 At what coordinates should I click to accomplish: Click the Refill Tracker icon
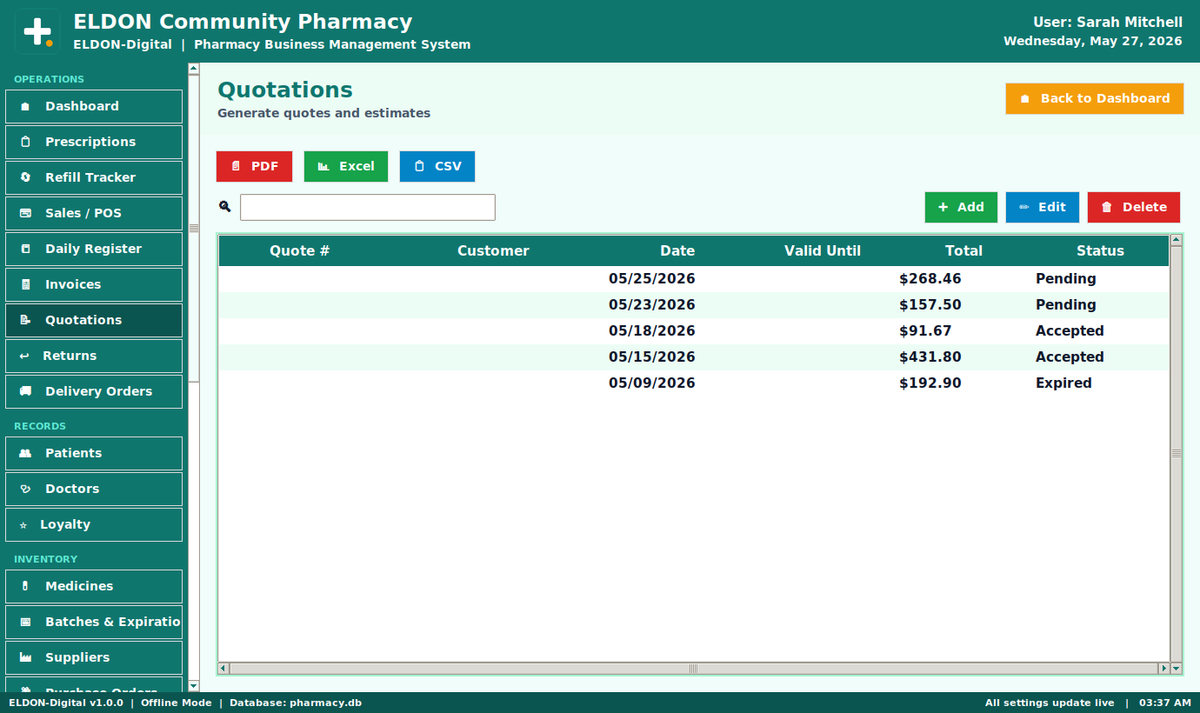coord(25,178)
